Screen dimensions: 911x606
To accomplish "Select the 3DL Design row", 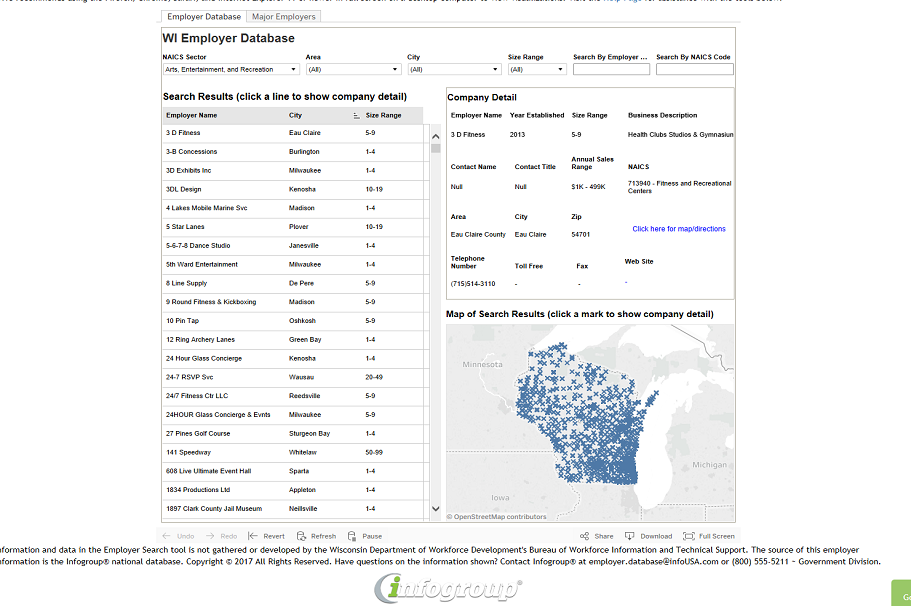I will pyautogui.click(x=293, y=189).
